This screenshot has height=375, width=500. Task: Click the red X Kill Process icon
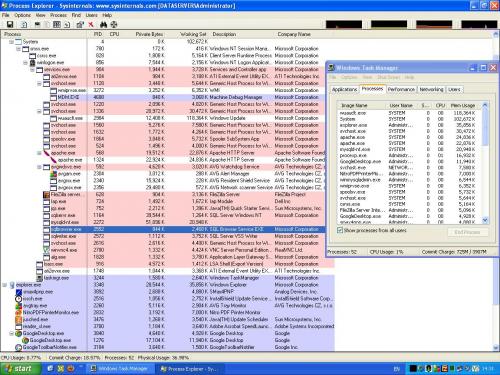pyautogui.click(x=91, y=24)
